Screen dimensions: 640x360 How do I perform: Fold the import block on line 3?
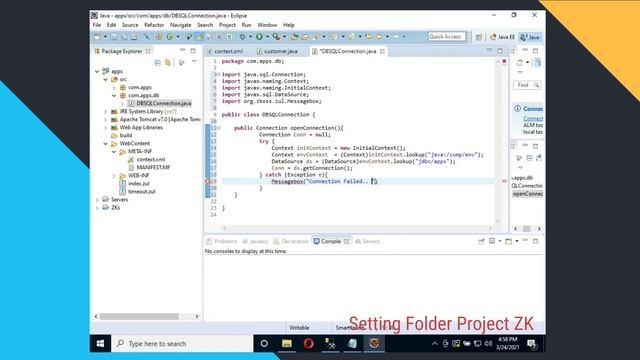coord(218,74)
